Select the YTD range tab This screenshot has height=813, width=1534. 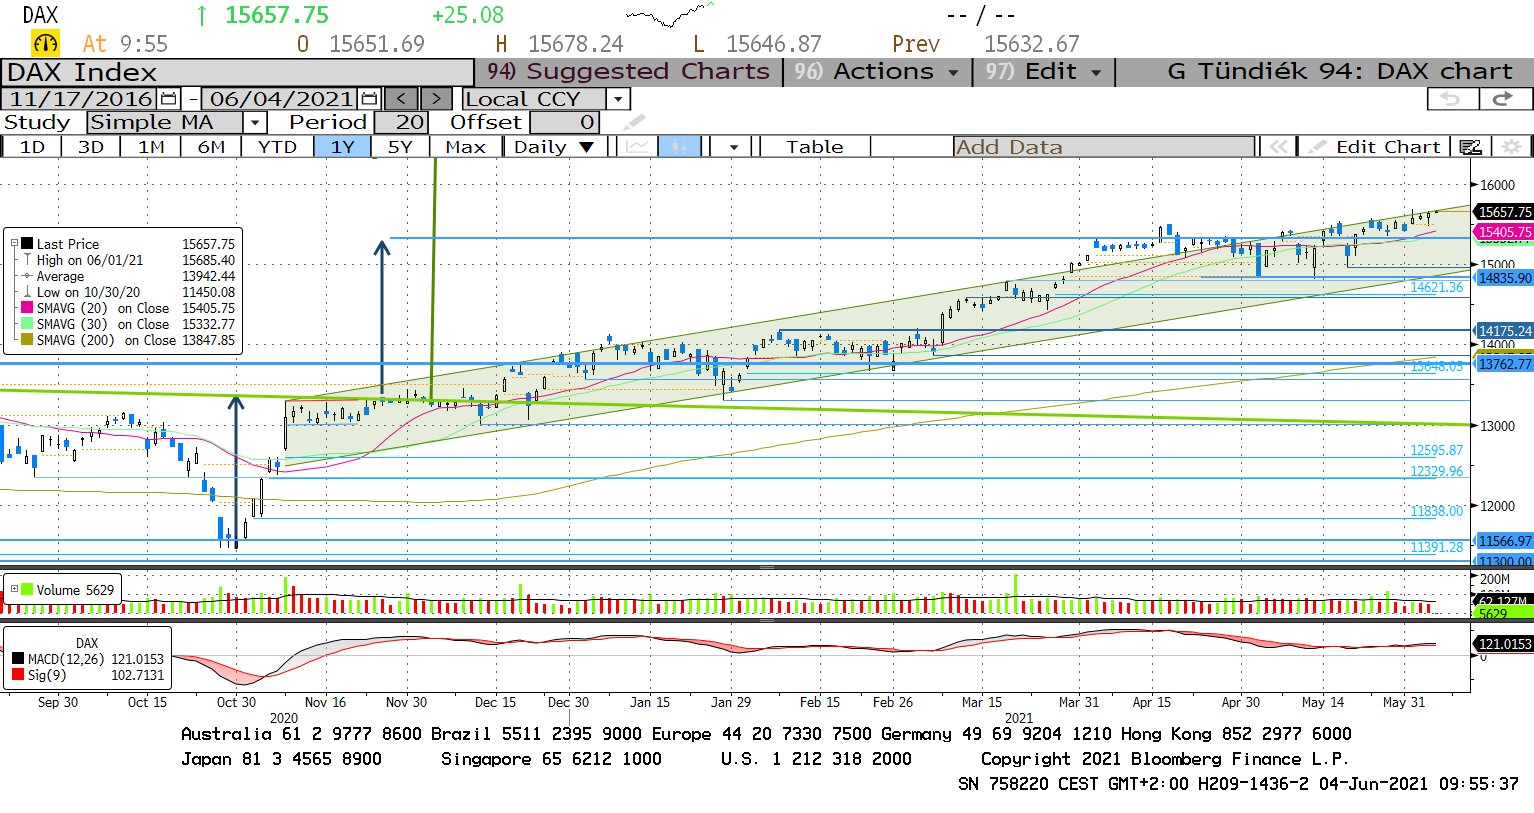coord(277,147)
